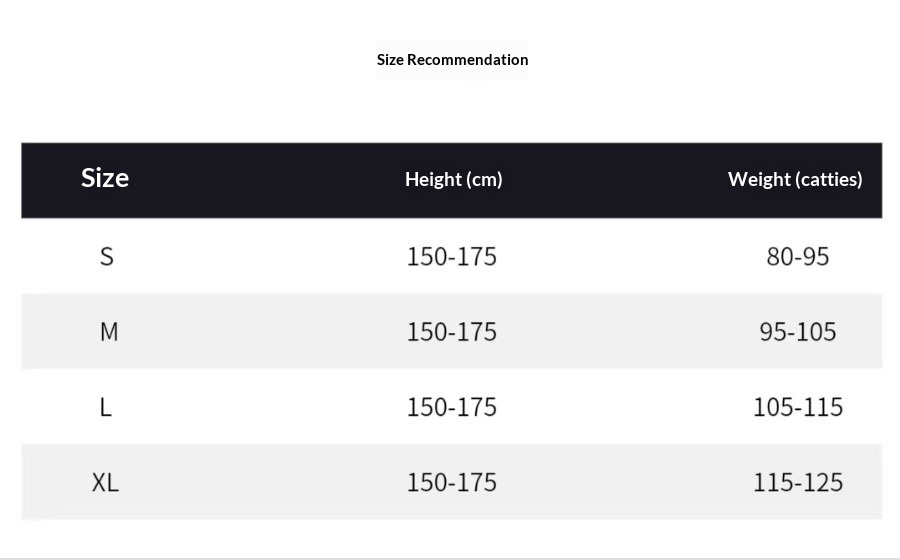Click the height value in the L row
Image resolution: width=900 pixels, height=560 pixels.
tap(451, 407)
